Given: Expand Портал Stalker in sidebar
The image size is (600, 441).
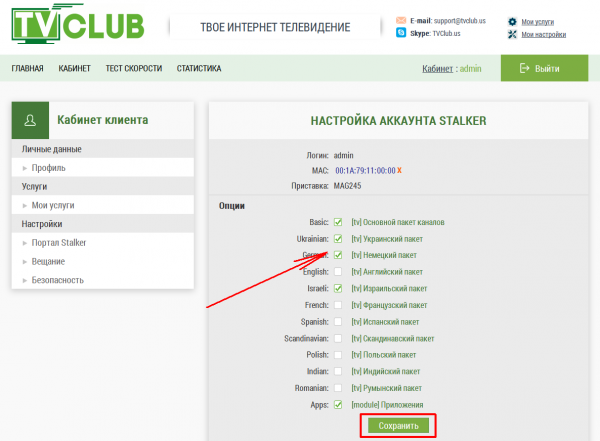Looking at the screenshot, I should [61, 243].
